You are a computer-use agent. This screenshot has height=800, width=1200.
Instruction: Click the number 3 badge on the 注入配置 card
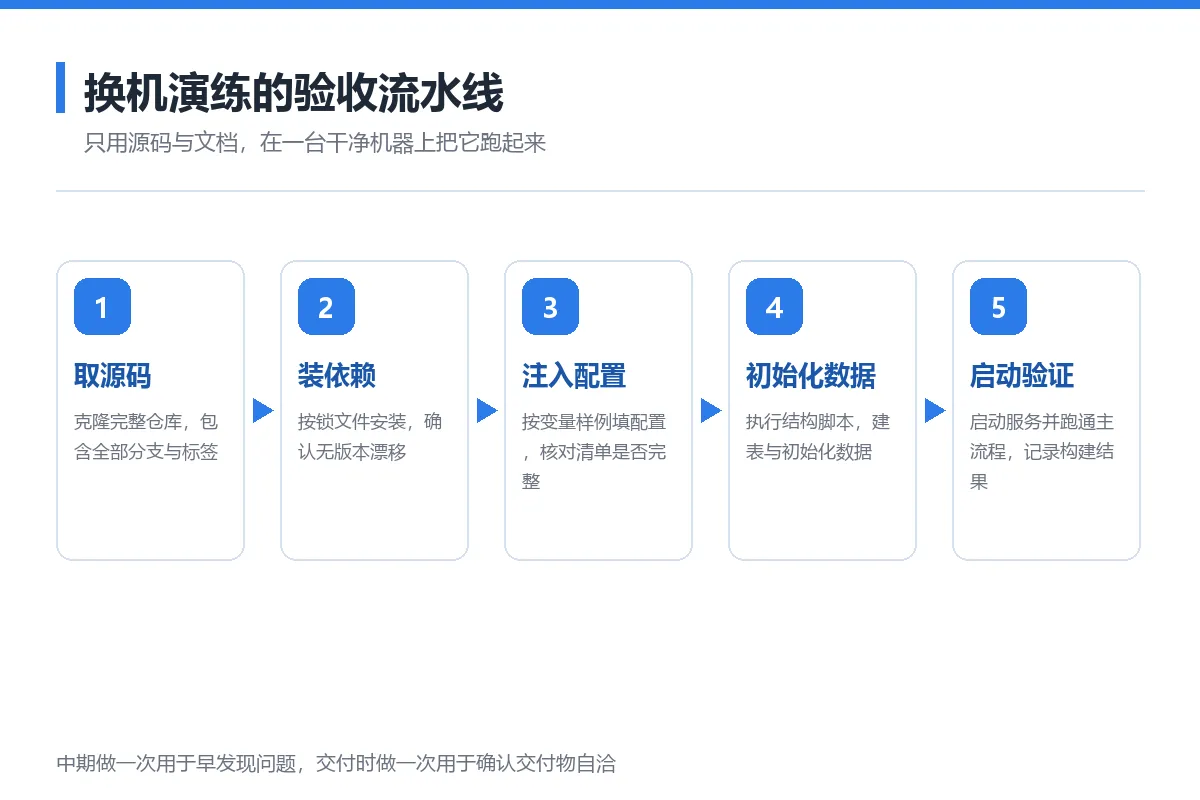pos(550,307)
